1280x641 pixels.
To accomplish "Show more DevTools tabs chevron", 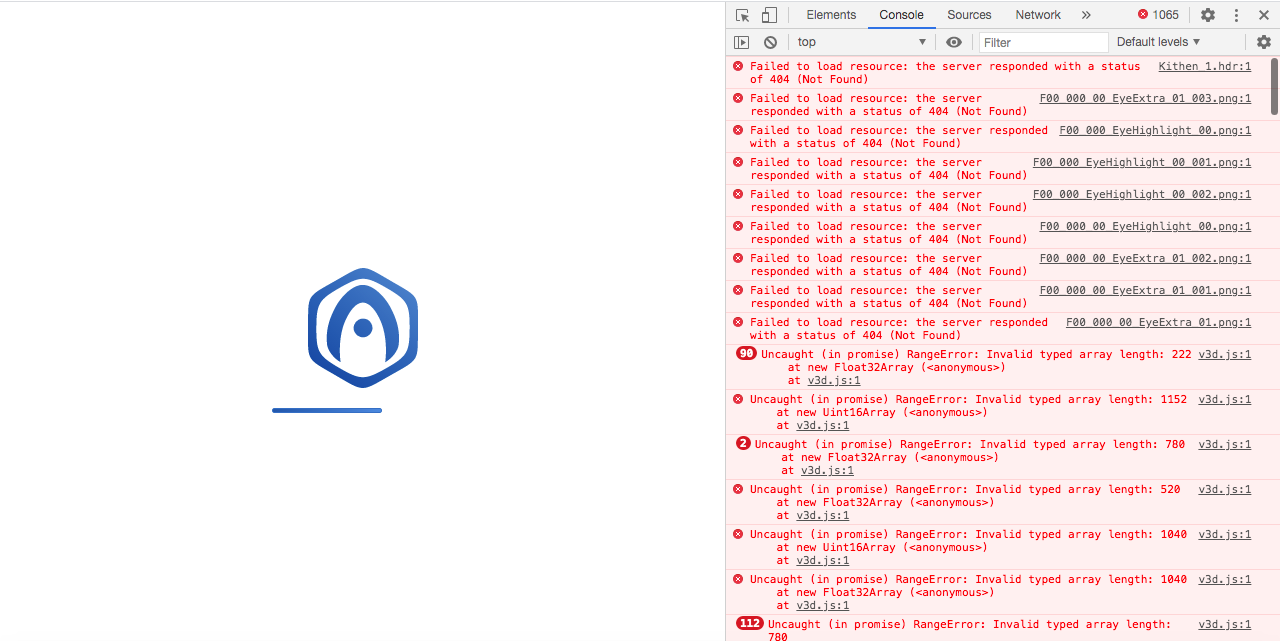I will [1086, 15].
